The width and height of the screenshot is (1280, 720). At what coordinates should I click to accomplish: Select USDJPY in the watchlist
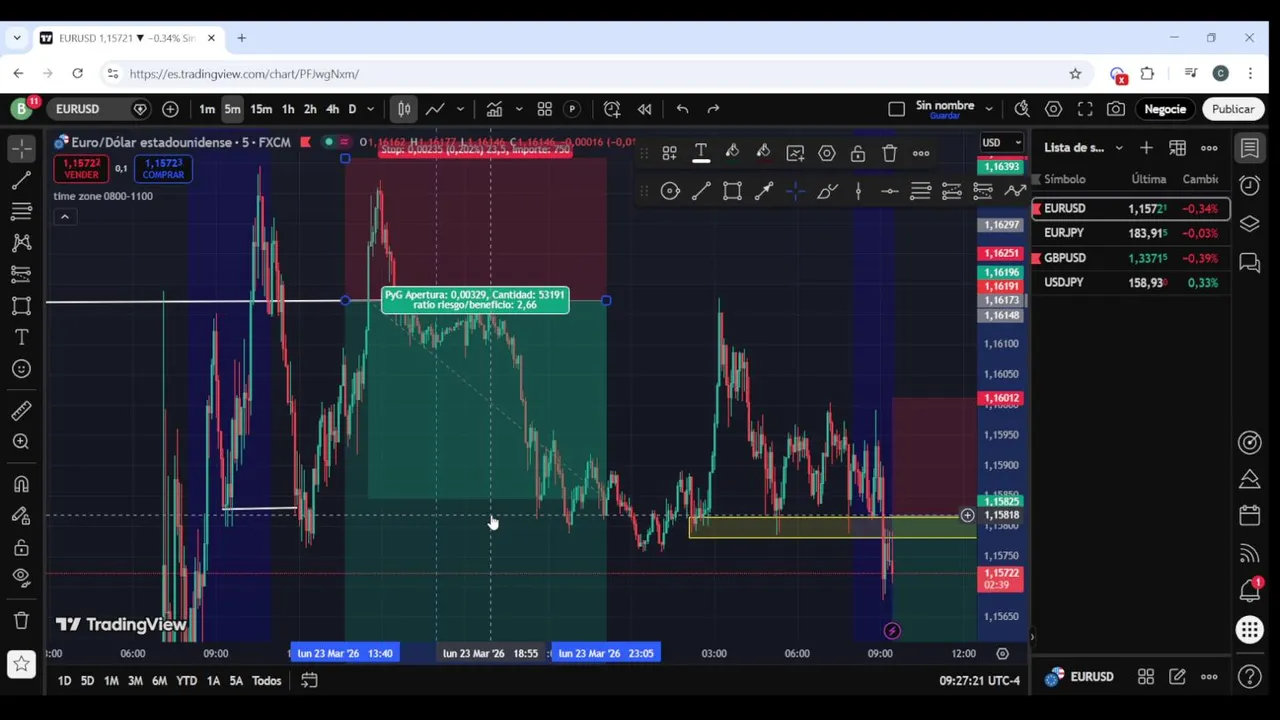click(1131, 283)
